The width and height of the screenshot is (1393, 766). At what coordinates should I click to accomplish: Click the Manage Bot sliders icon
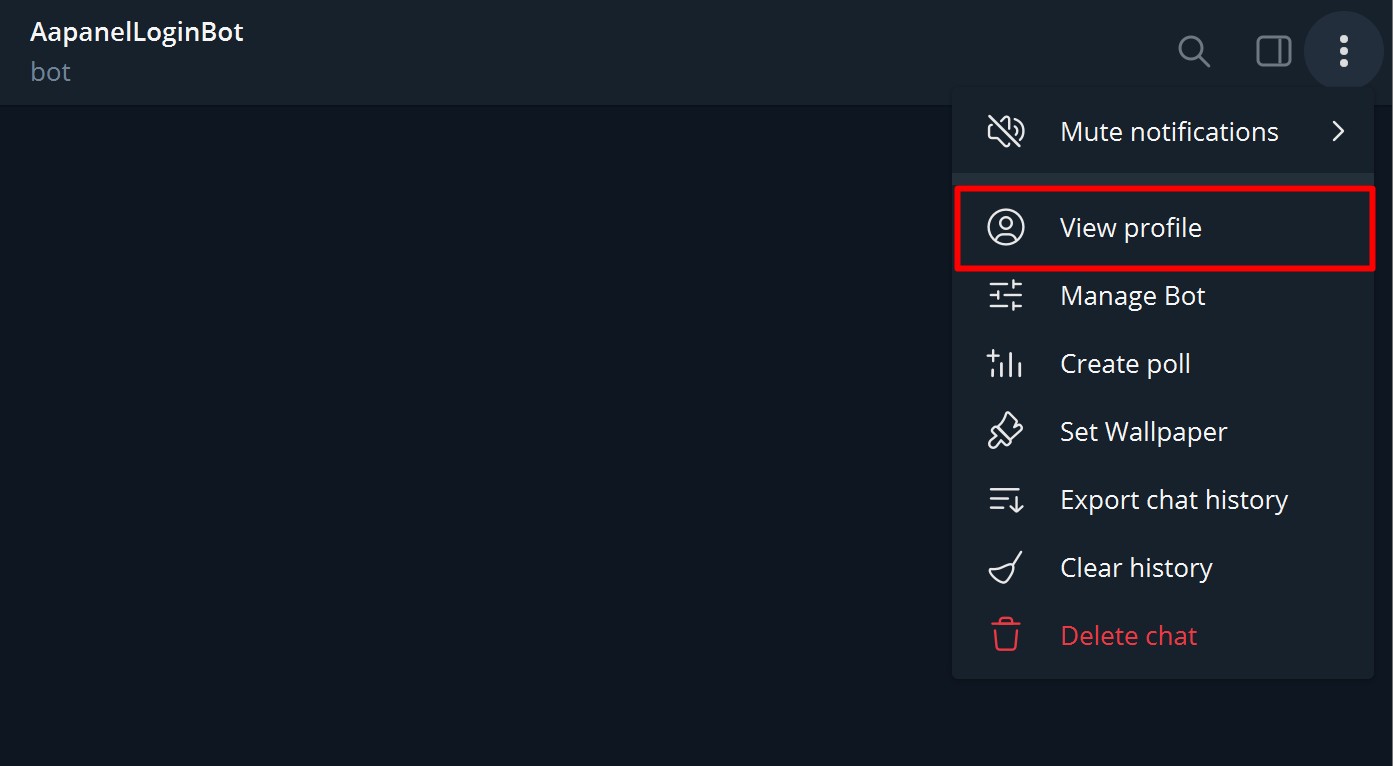tap(1005, 296)
